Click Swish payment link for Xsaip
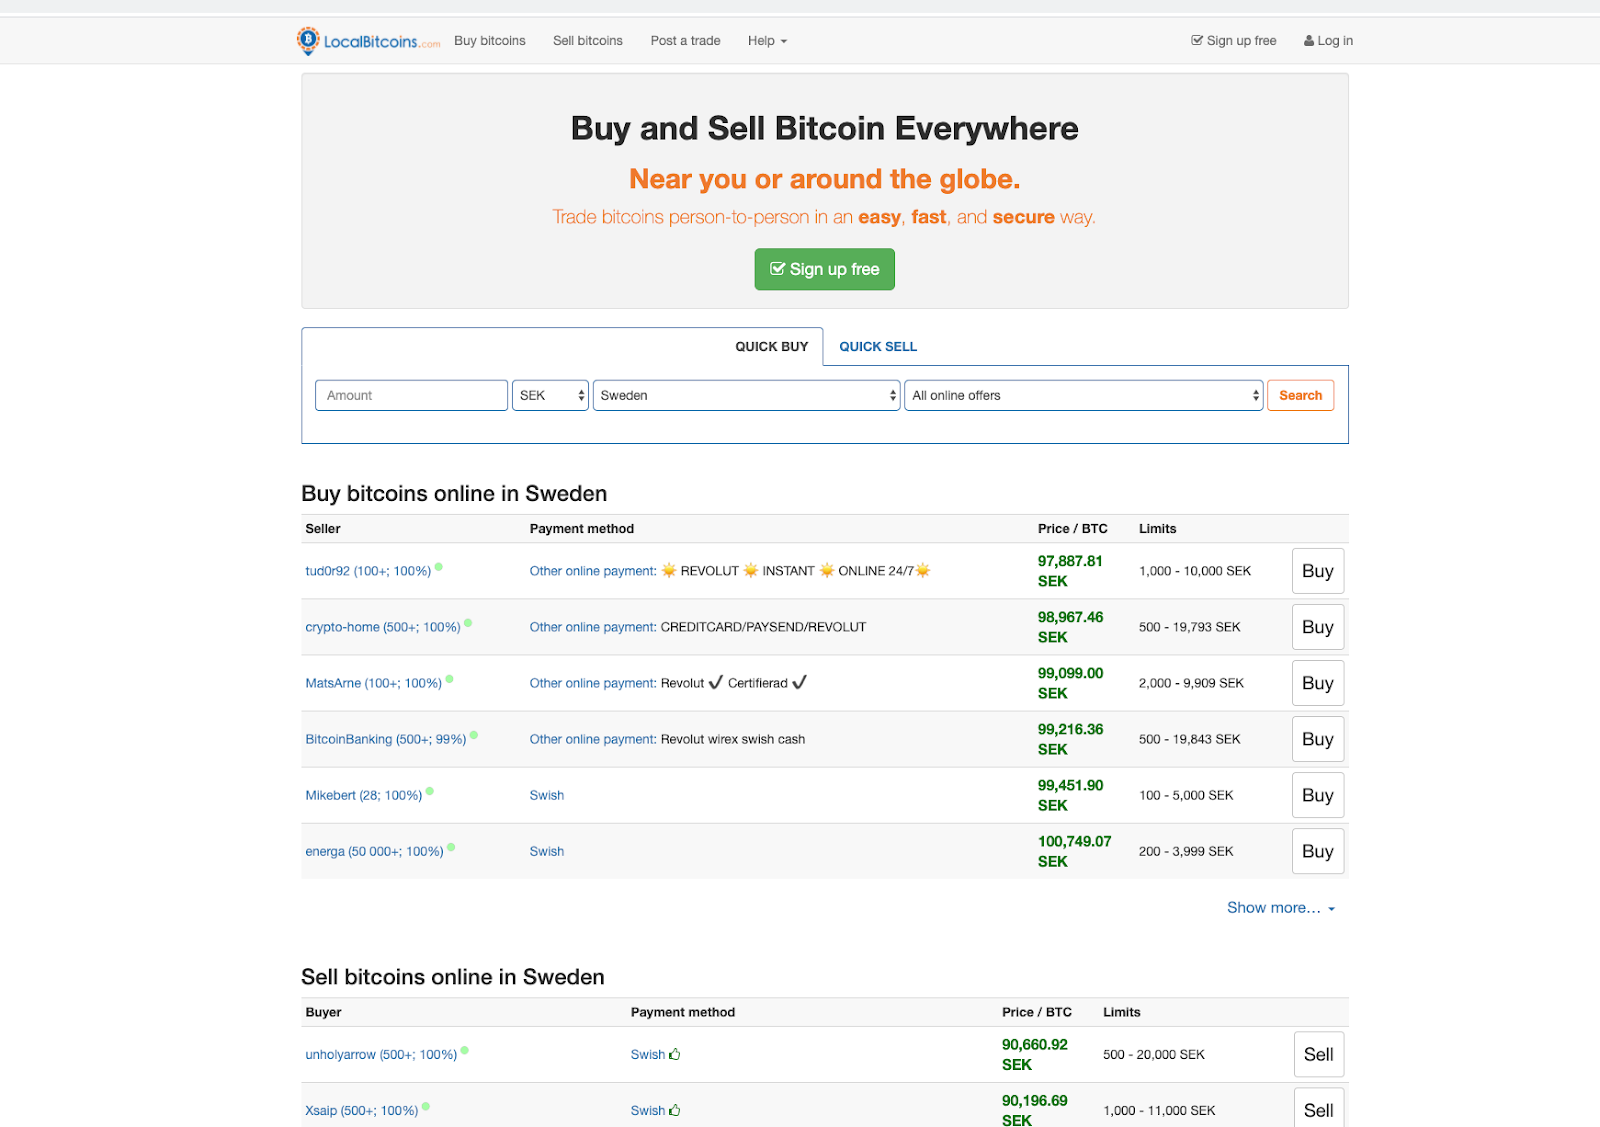1600x1127 pixels. pos(648,1110)
